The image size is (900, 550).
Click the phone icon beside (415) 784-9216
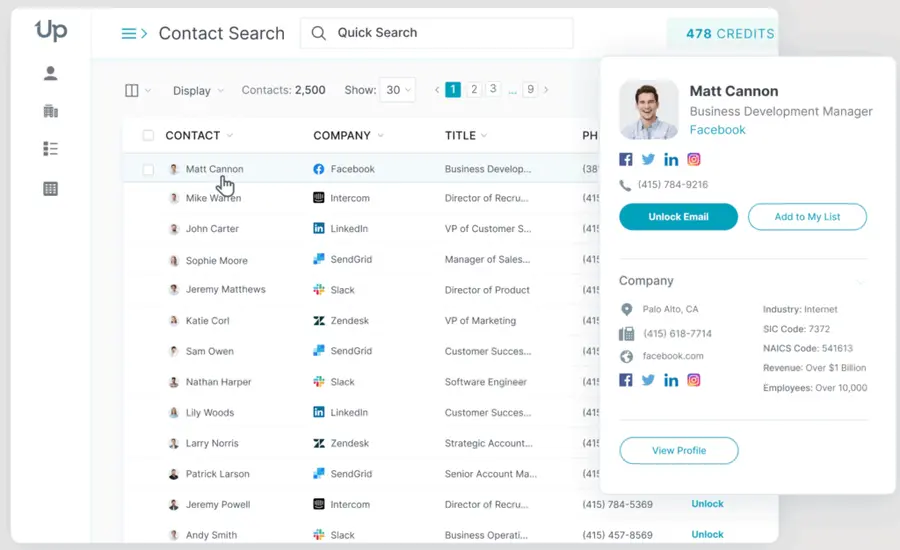tap(625, 185)
